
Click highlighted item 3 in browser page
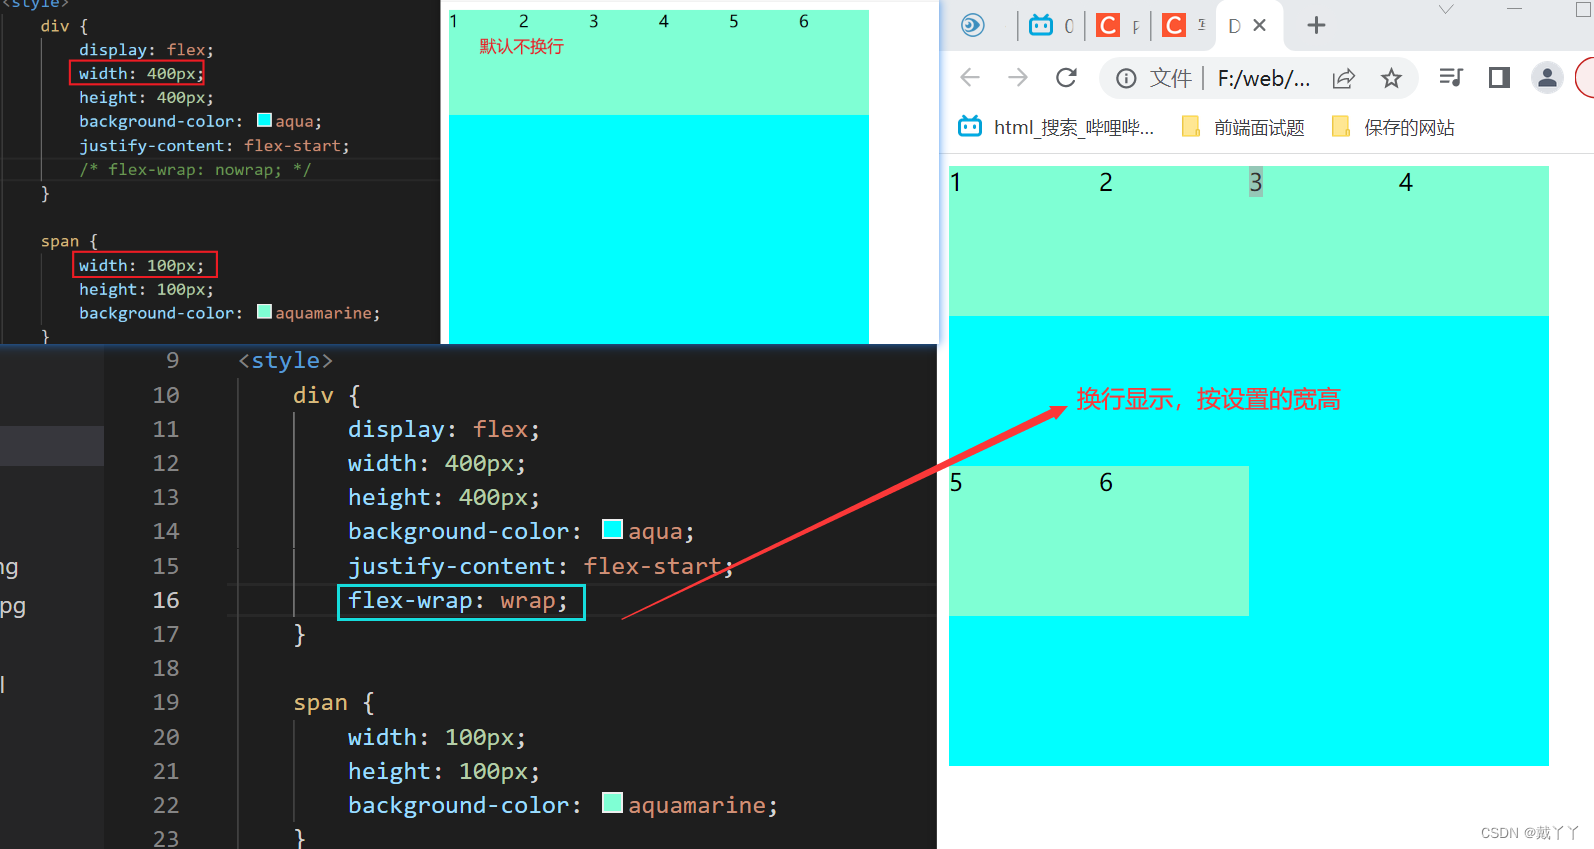[x=1256, y=183]
